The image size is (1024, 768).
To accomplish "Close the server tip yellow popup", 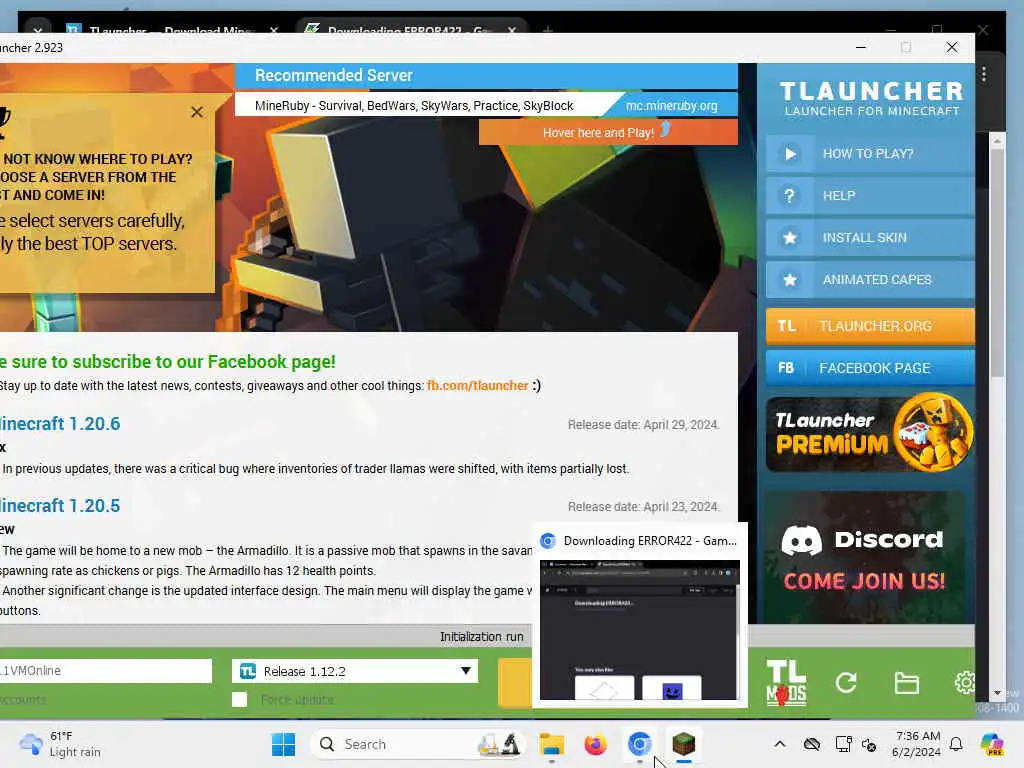I will [197, 112].
